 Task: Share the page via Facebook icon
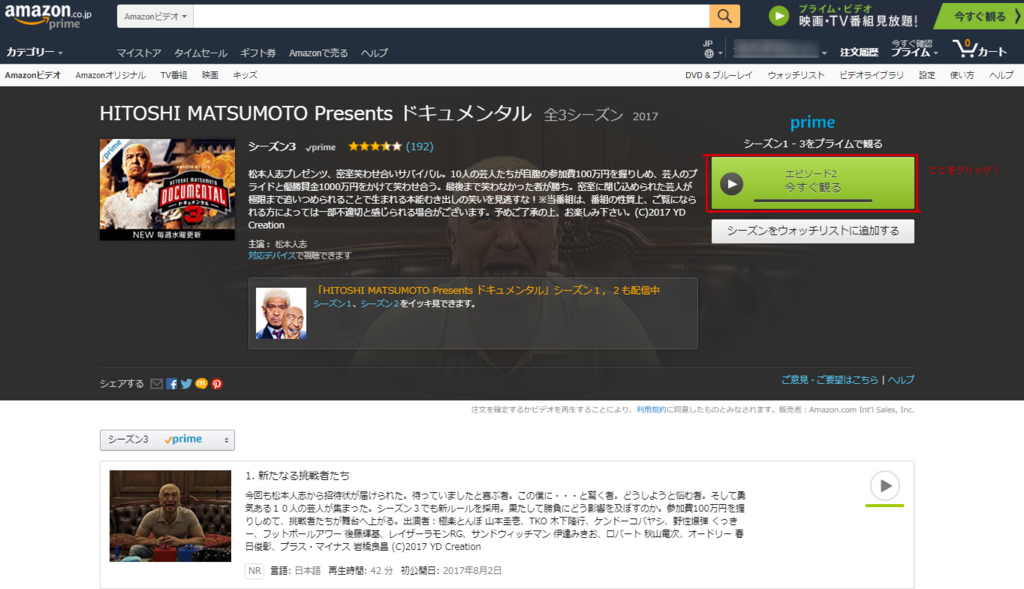coord(171,384)
